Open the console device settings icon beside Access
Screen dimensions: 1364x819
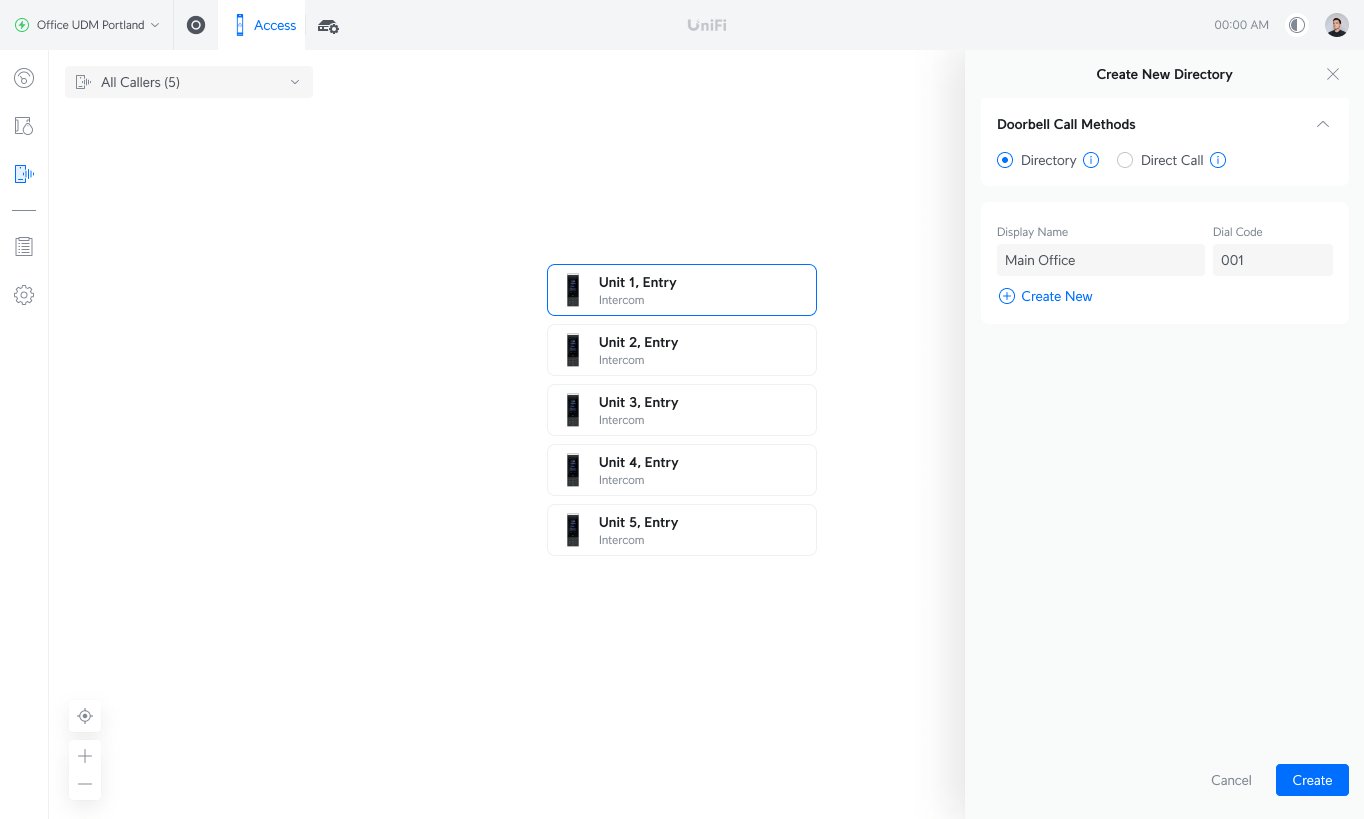(328, 25)
